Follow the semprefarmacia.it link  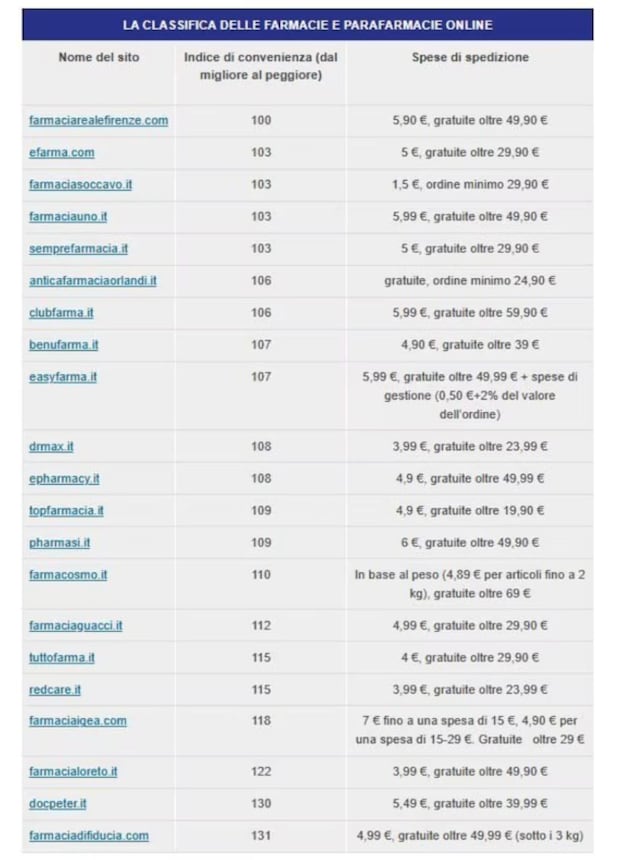click(78, 248)
